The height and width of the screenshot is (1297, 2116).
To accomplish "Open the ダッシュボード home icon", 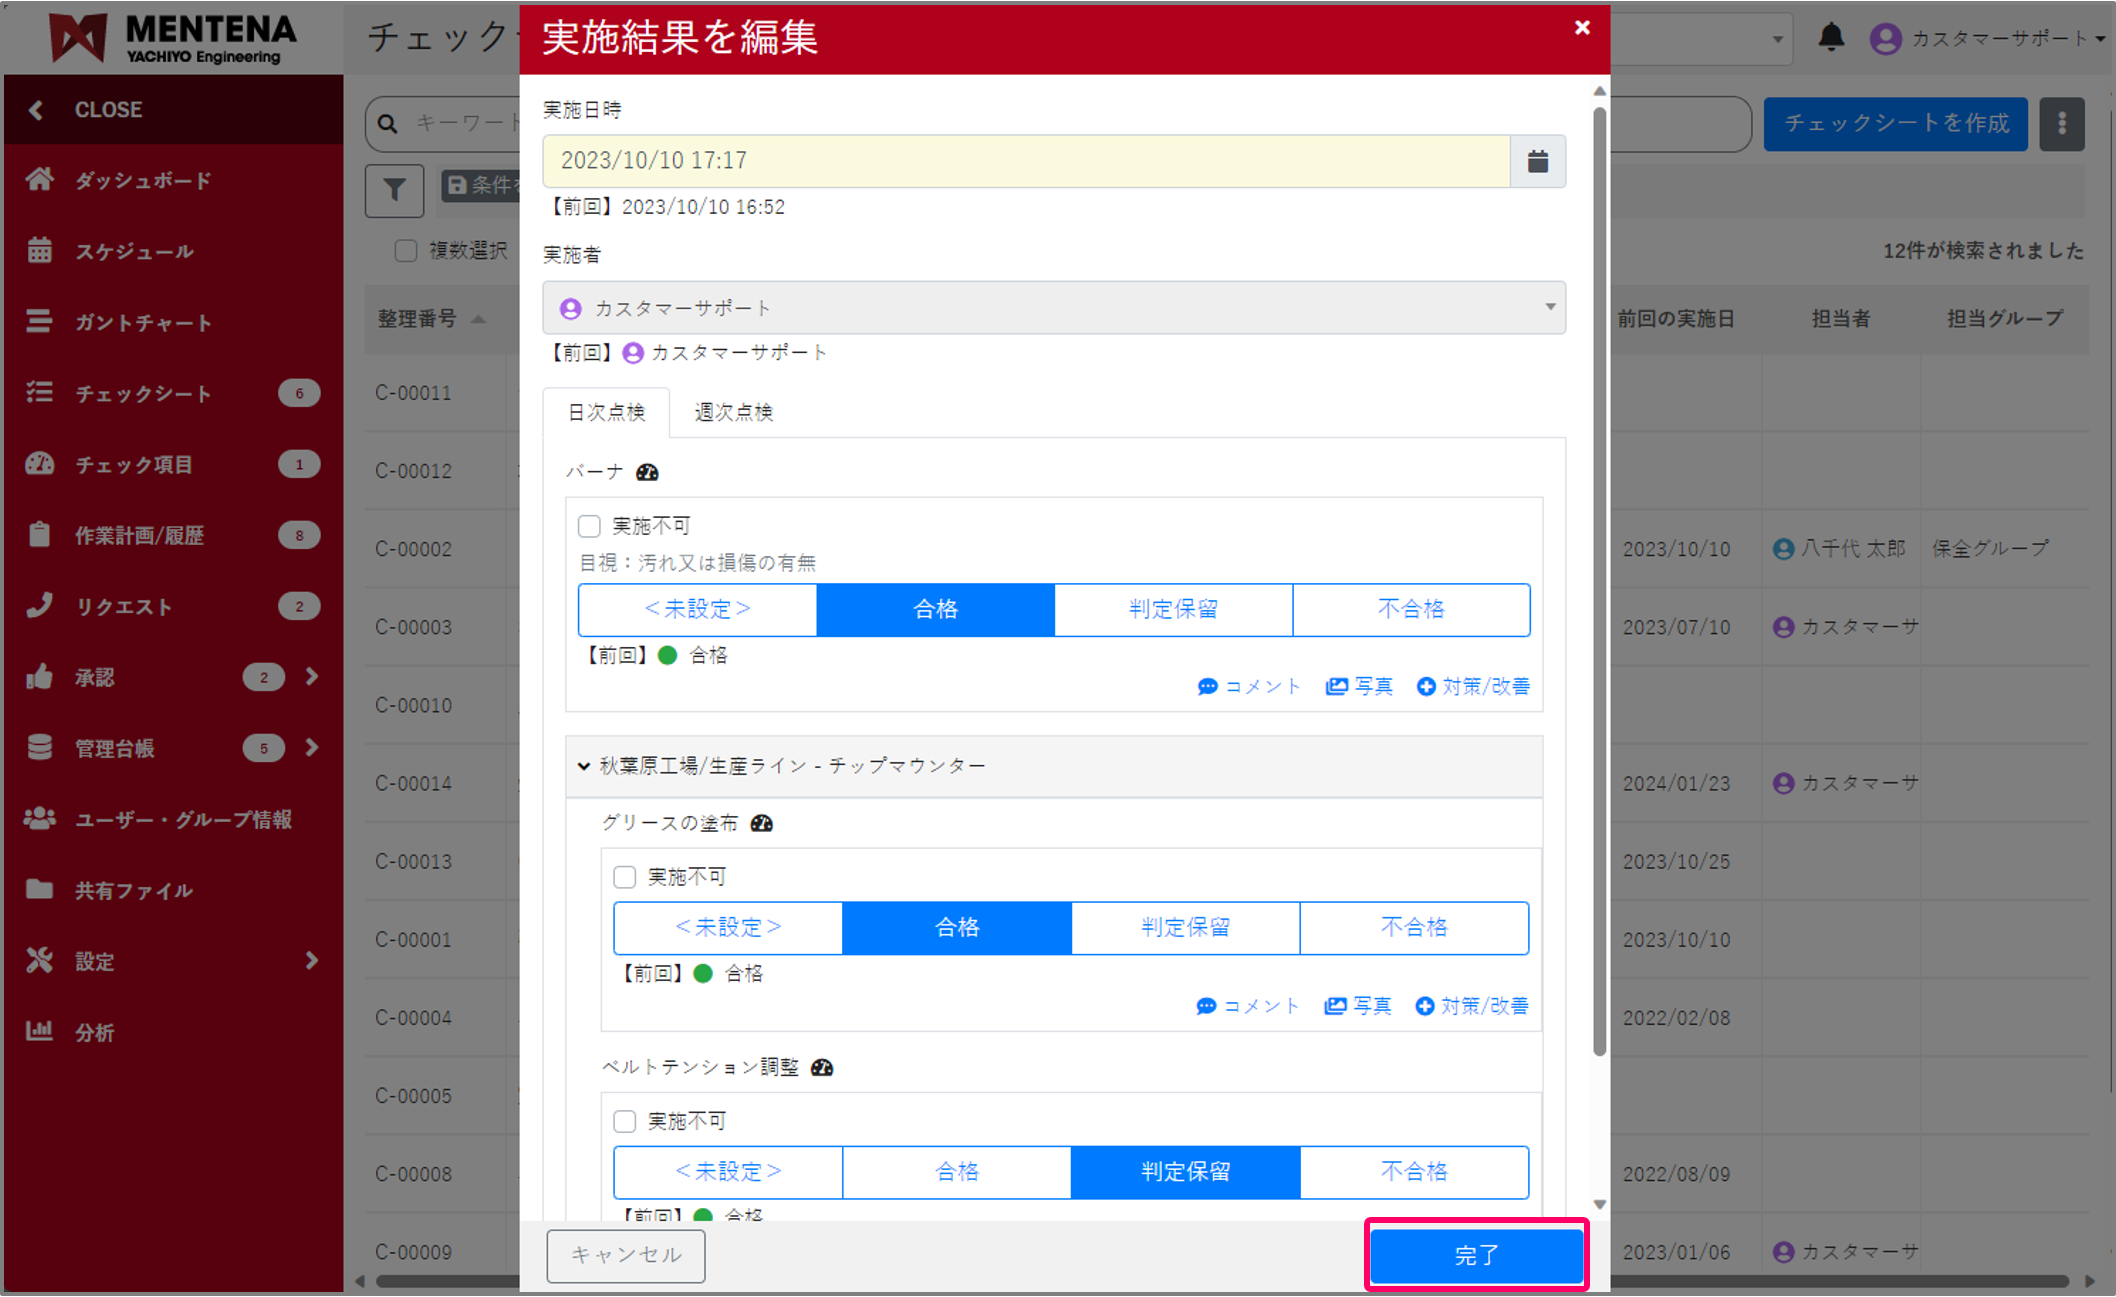I will pos(40,180).
